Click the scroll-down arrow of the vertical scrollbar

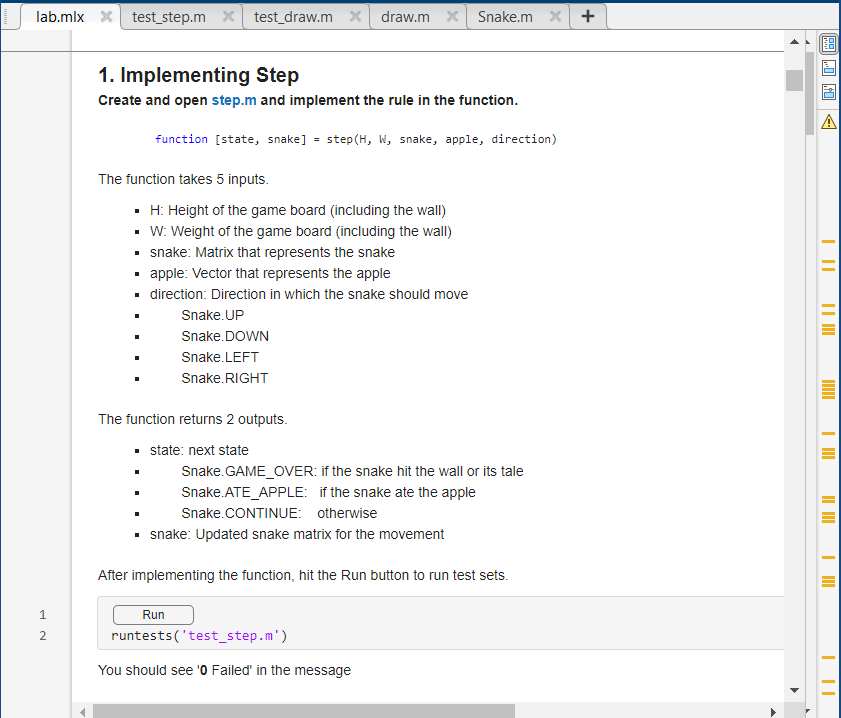coord(795,689)
